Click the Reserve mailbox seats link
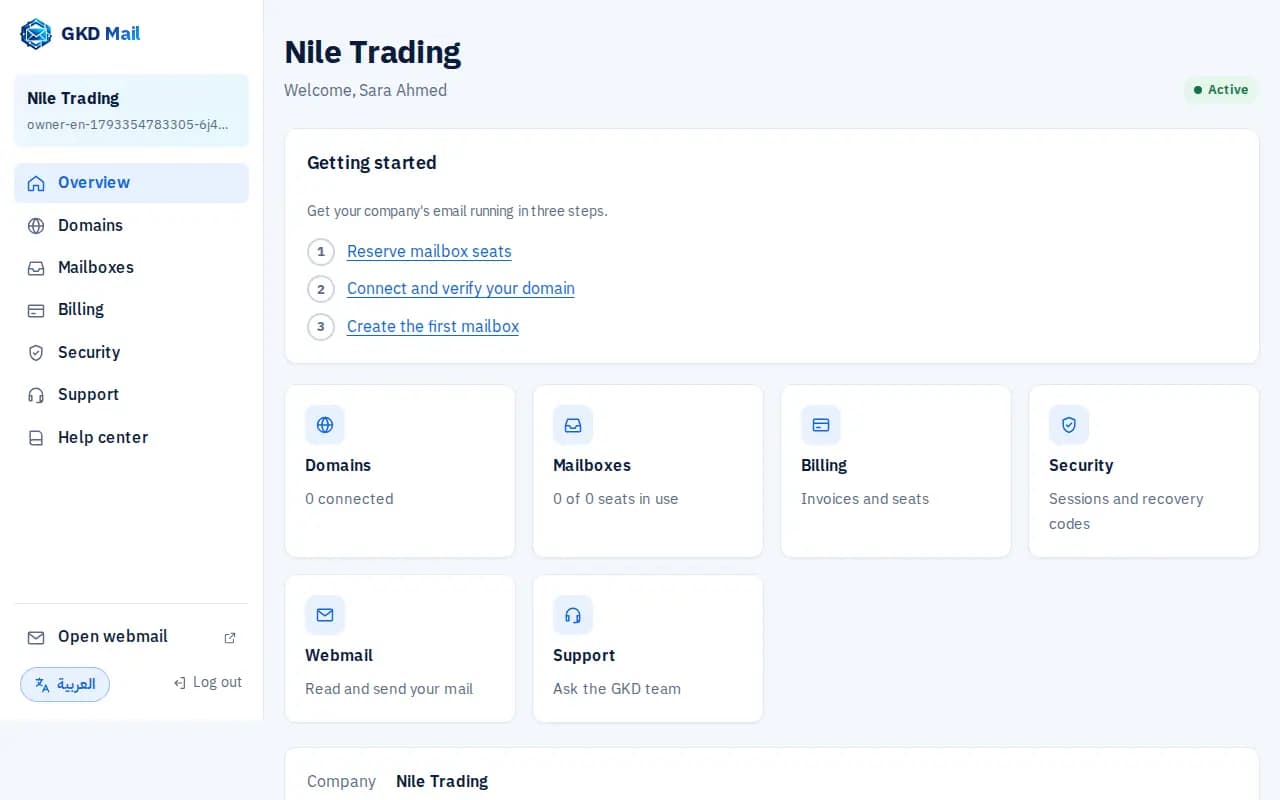Viewport: 1280px width, 800px height. [x=429, y=252]
